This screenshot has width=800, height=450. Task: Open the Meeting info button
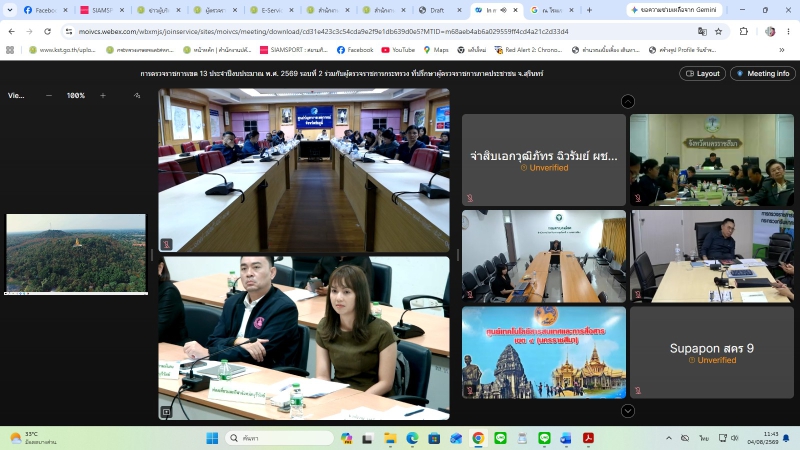pos(762,73)
